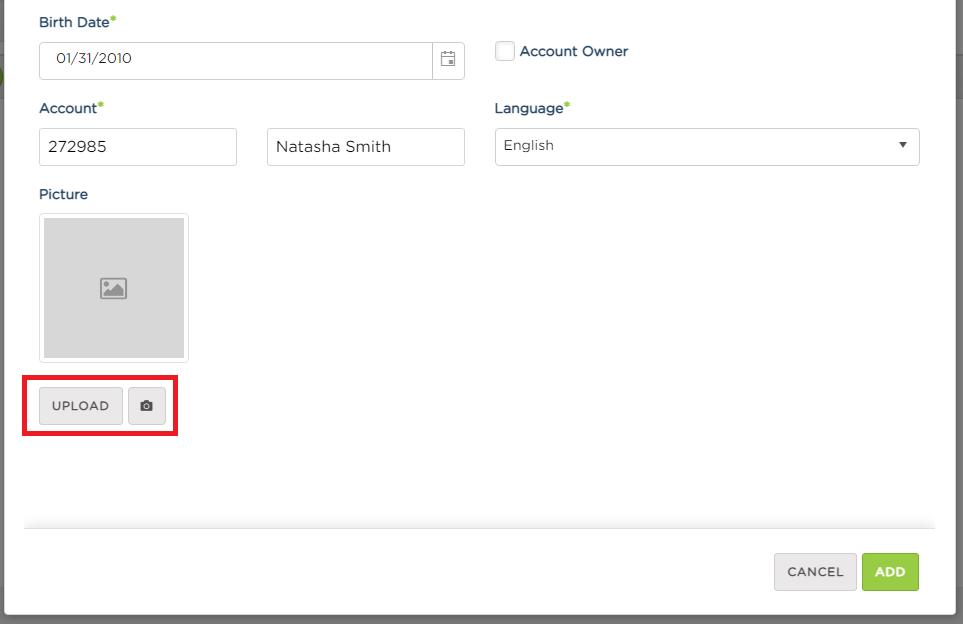
Task: Open the Birth Date calendar picker
Action: pyautogui.click(x=448, y=60)
